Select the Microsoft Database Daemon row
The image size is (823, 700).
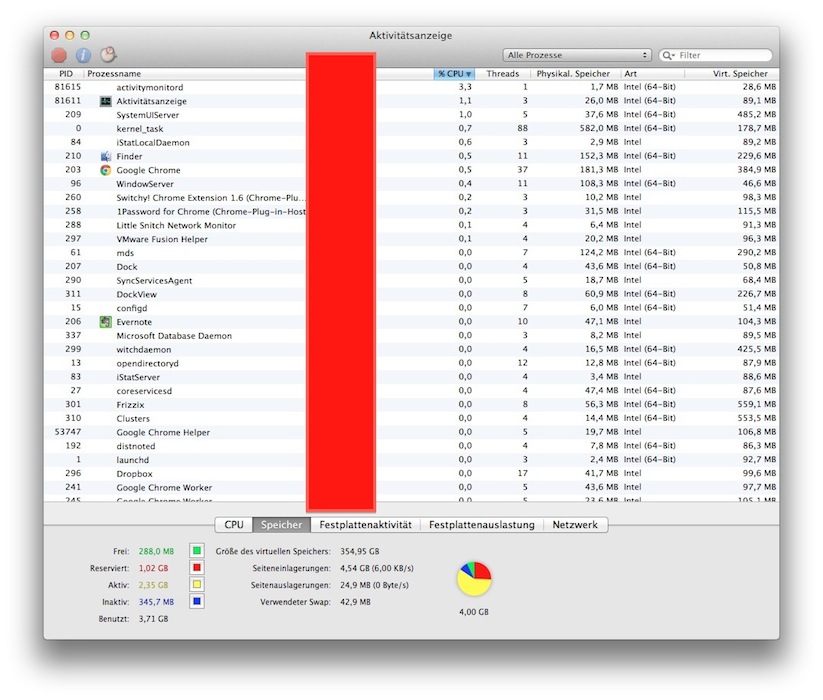pos(412,335)
